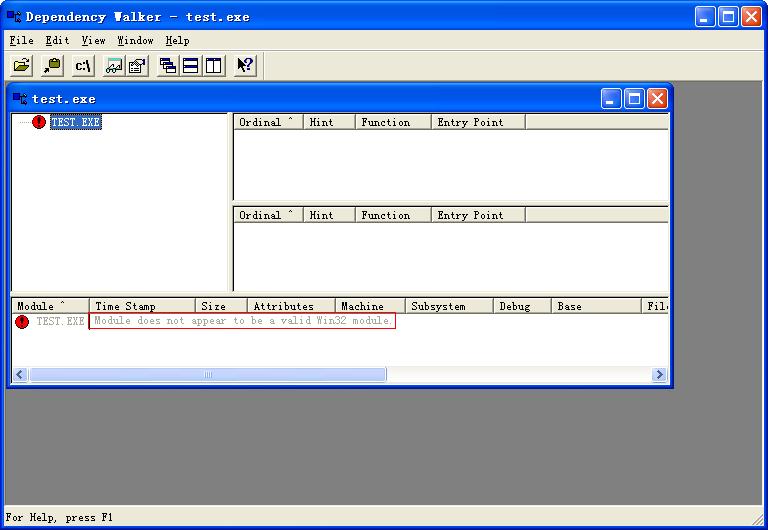The height and width of the screenshot is (530, 768).
Task: Click the test.exe child window title icon
Action: click(x=20, y=98)
